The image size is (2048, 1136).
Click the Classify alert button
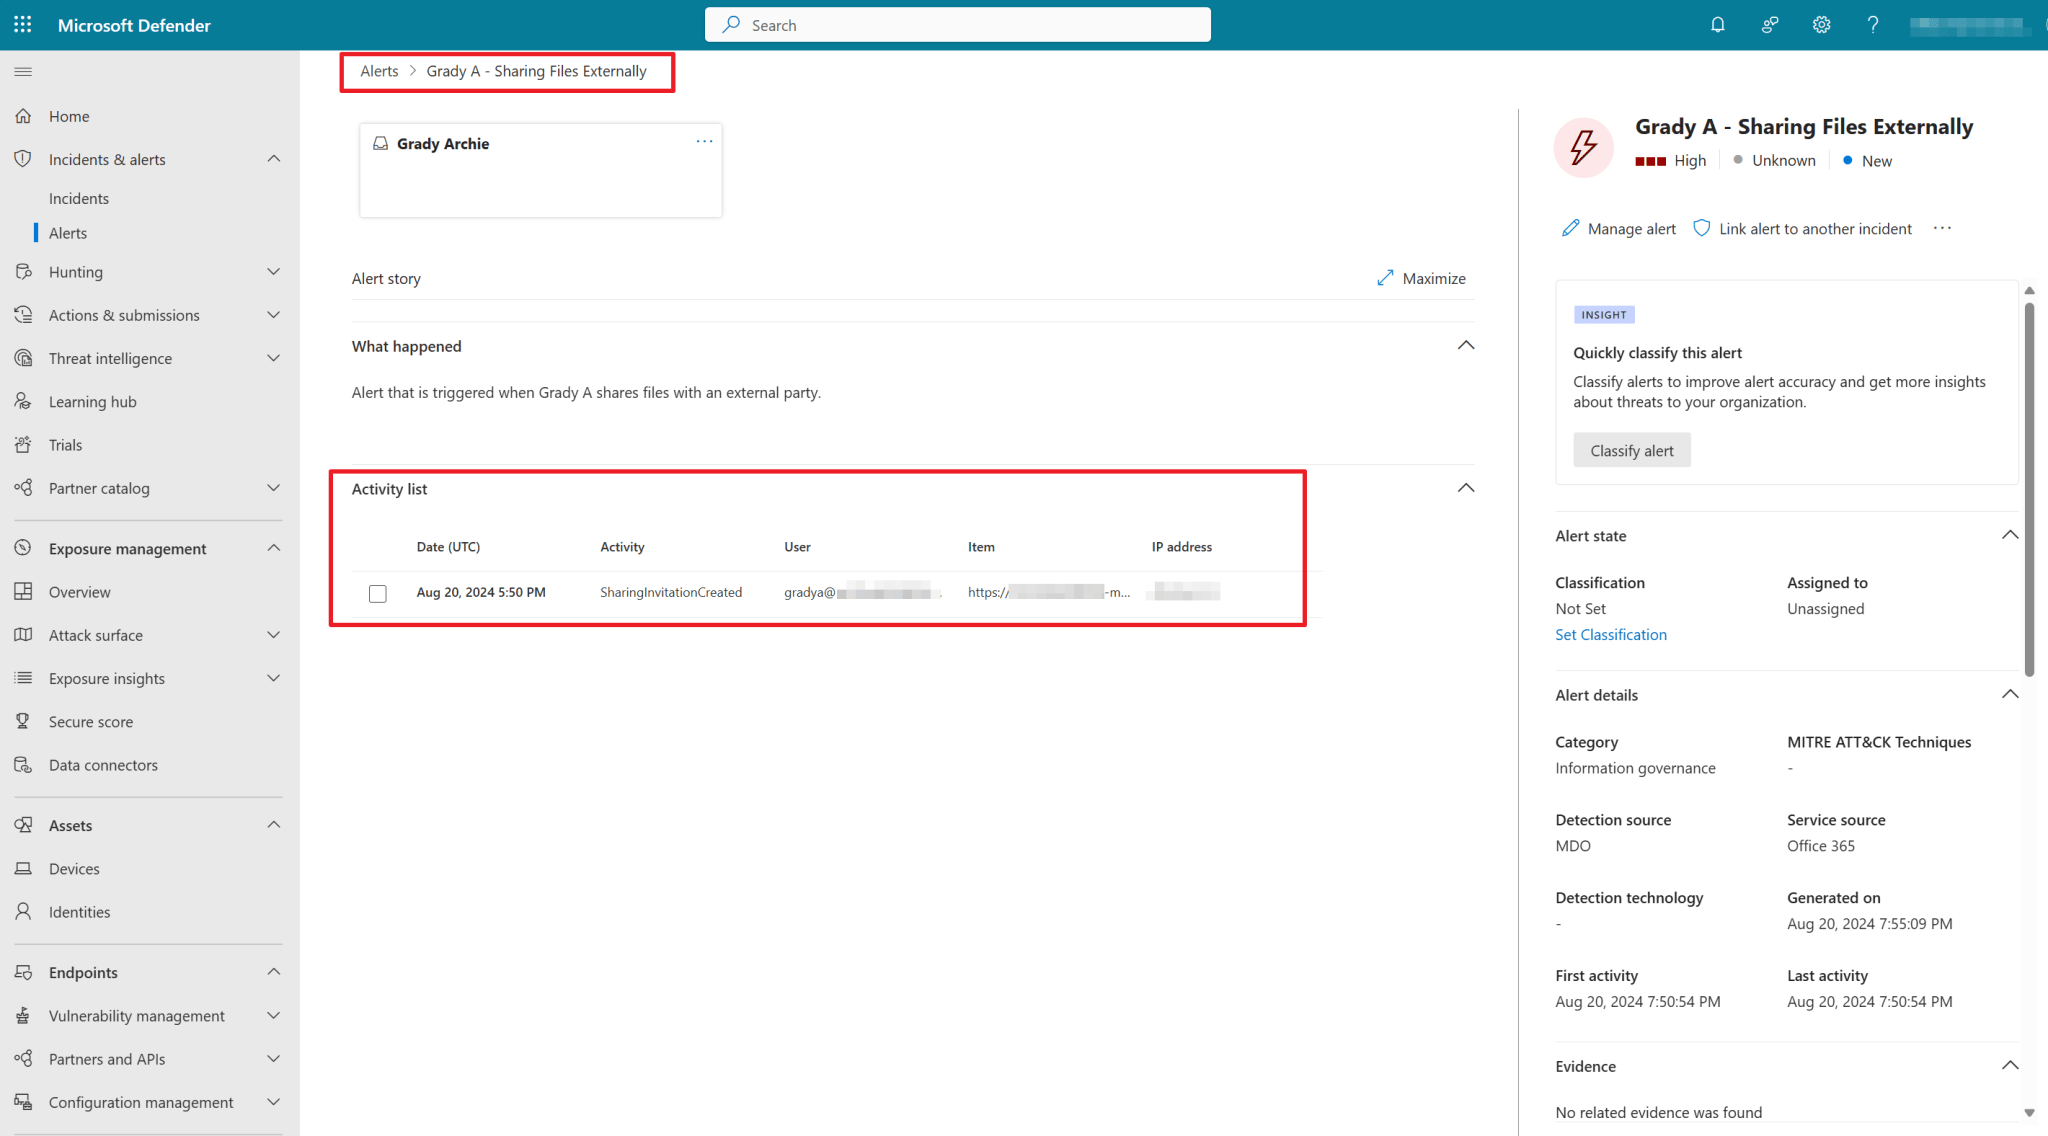point(1631,450)
